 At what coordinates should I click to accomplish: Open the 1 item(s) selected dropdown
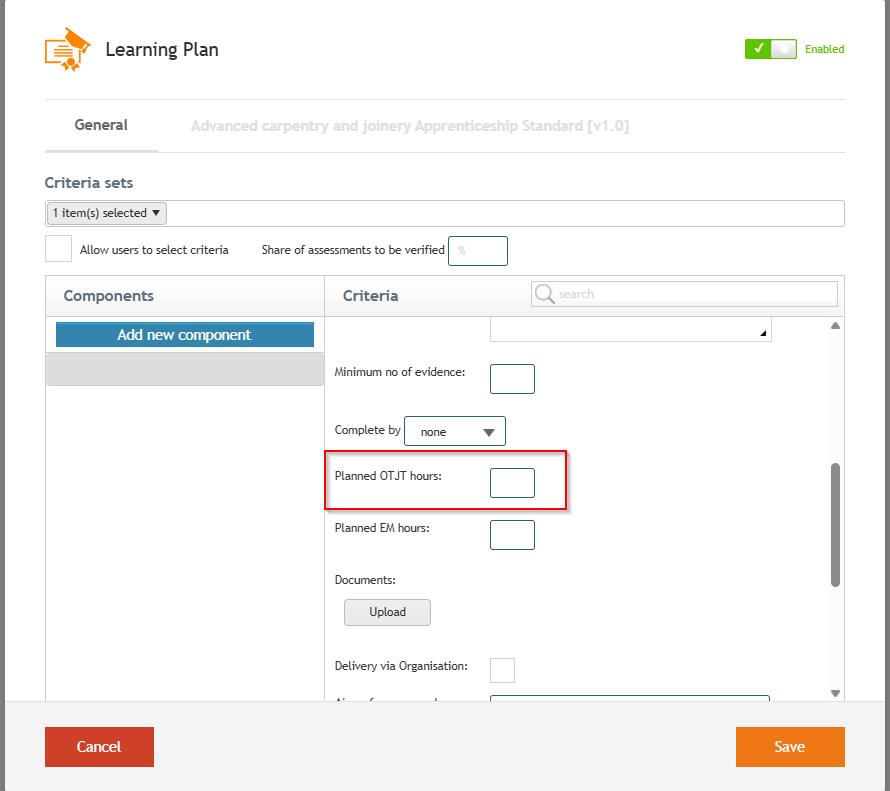pyautogui.click(x=106, y=213)
